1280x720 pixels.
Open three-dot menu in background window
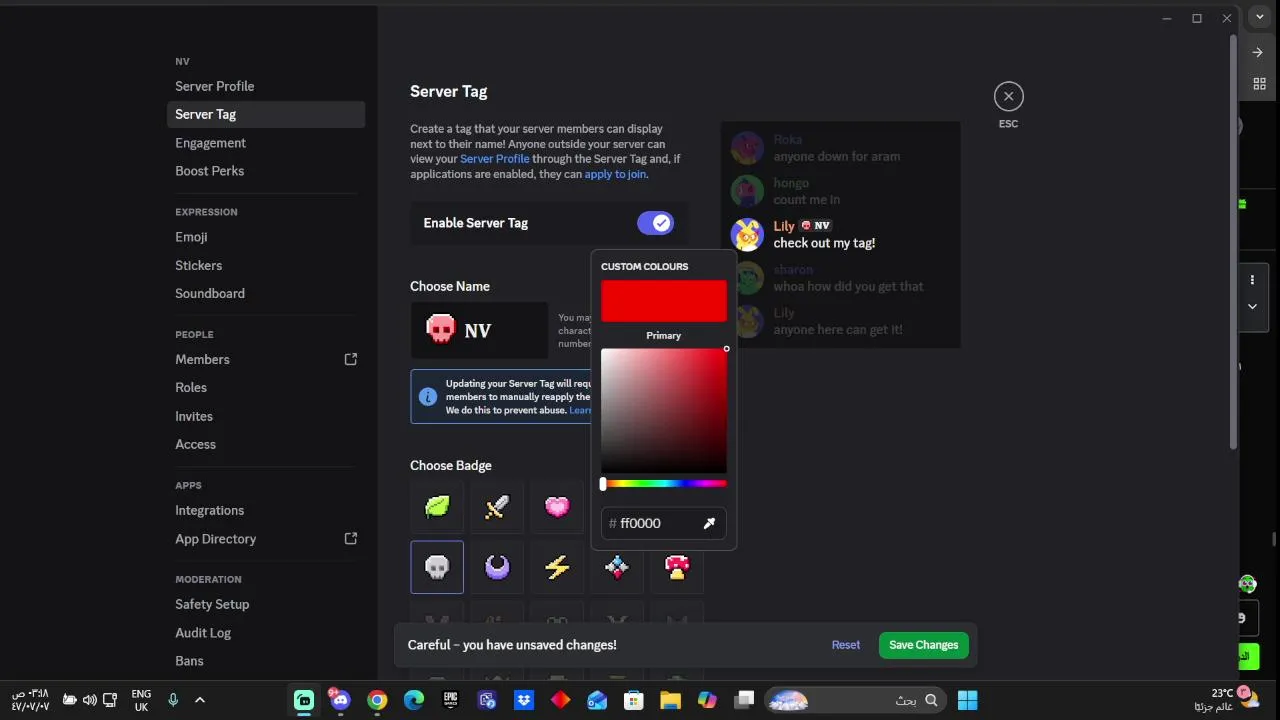(1252, 280)
